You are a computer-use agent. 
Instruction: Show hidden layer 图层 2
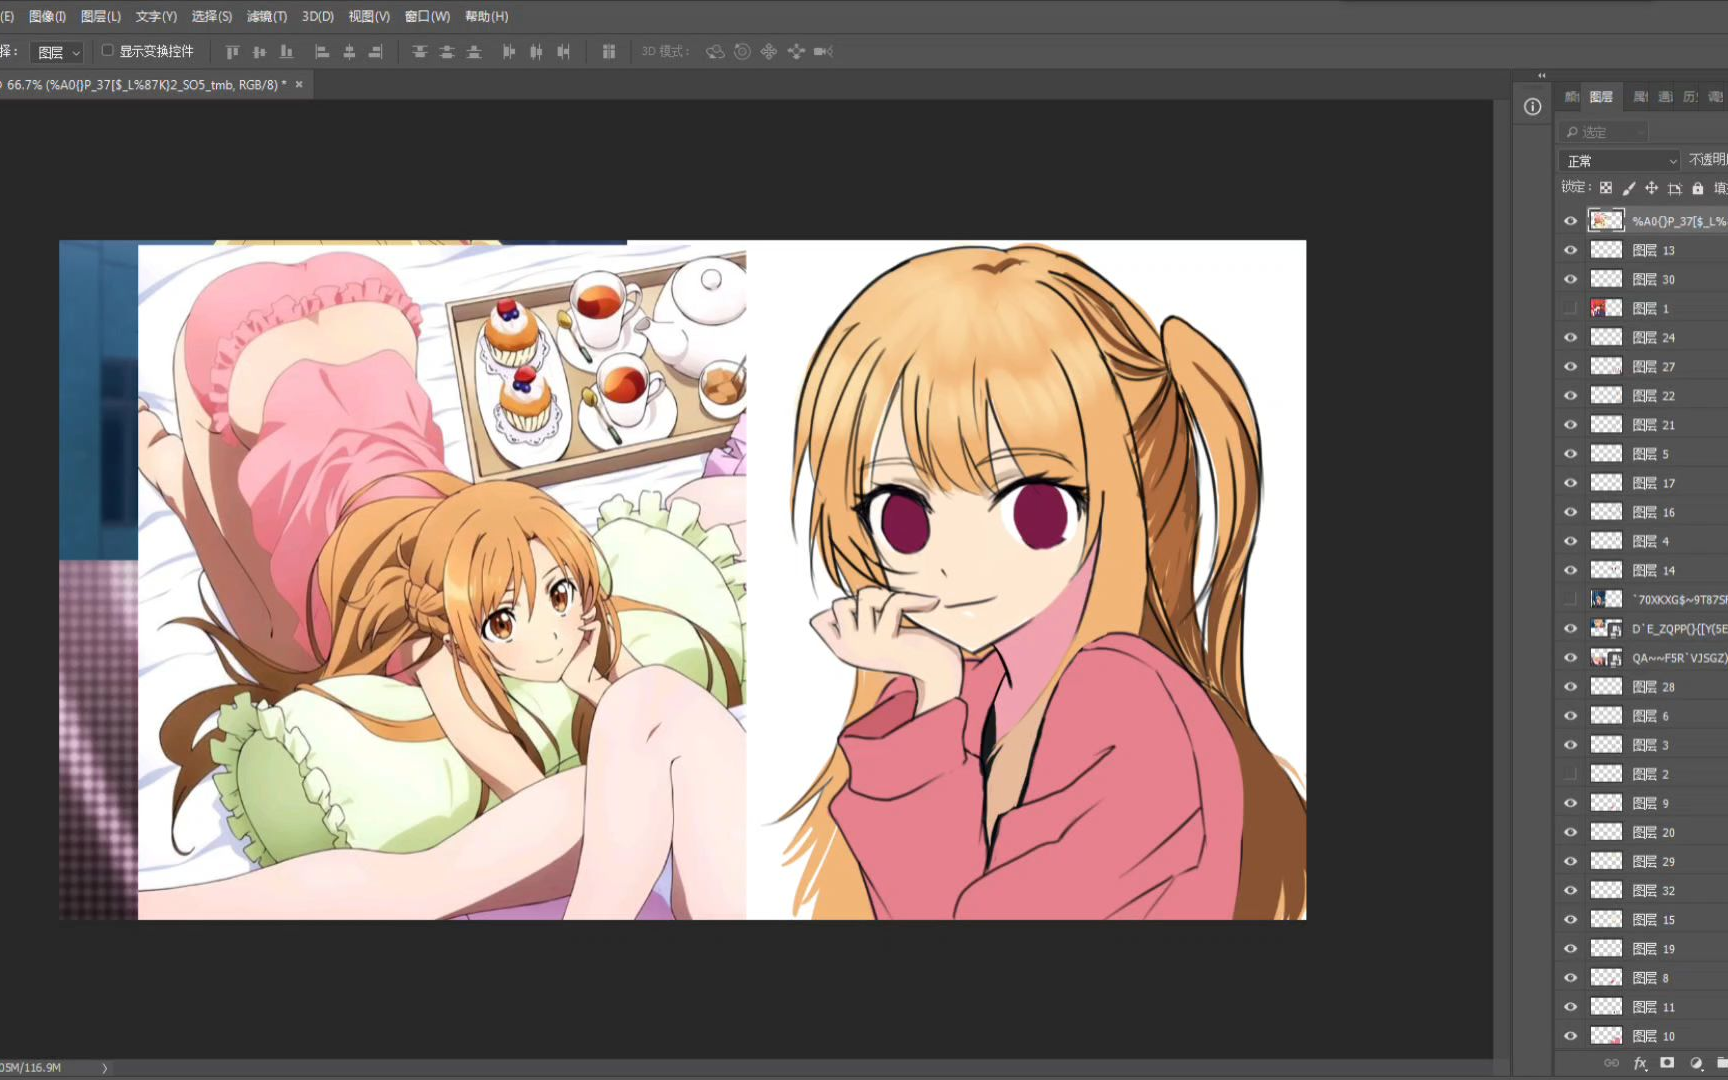coord(1570,774)
